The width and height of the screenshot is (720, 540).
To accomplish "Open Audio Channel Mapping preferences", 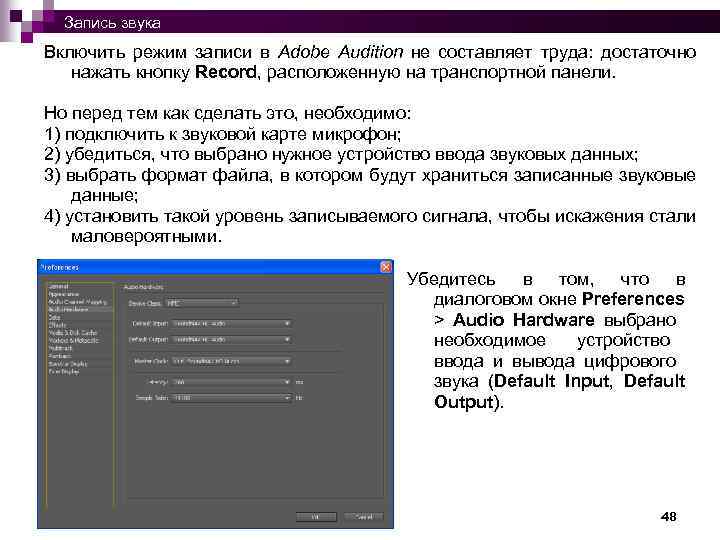I will tap(78, 302).
